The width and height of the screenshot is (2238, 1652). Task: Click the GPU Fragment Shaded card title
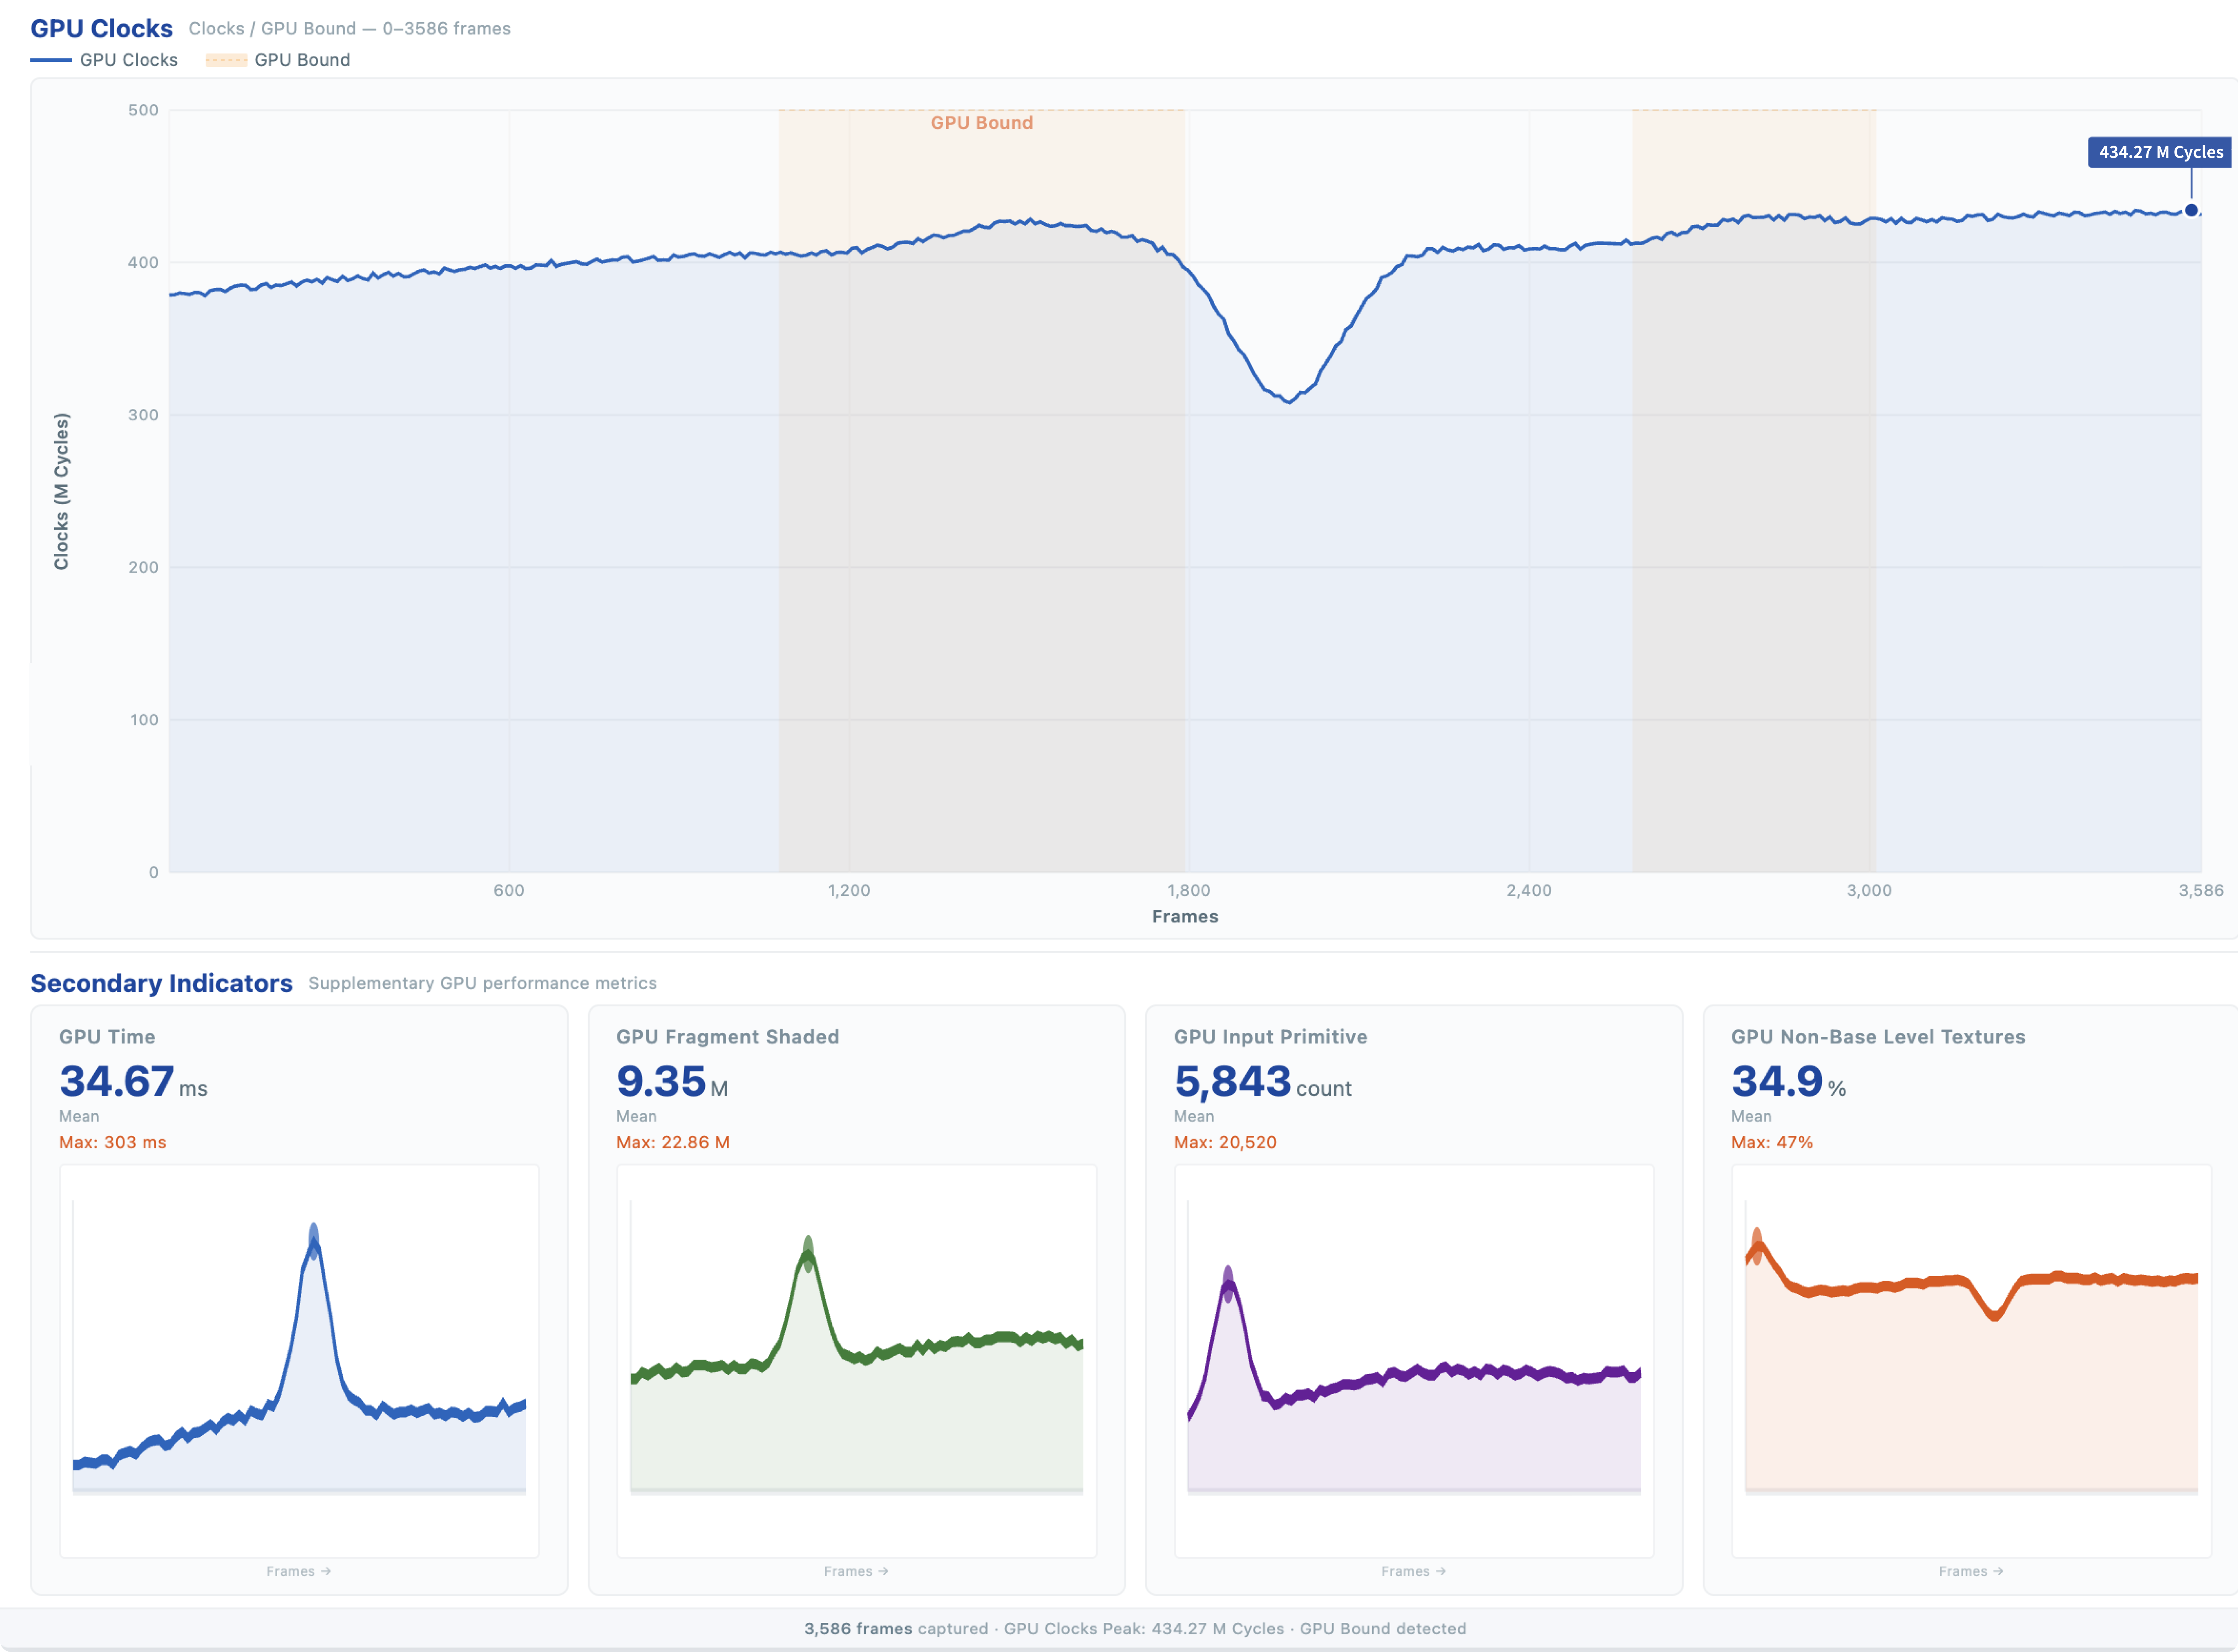728,1037
